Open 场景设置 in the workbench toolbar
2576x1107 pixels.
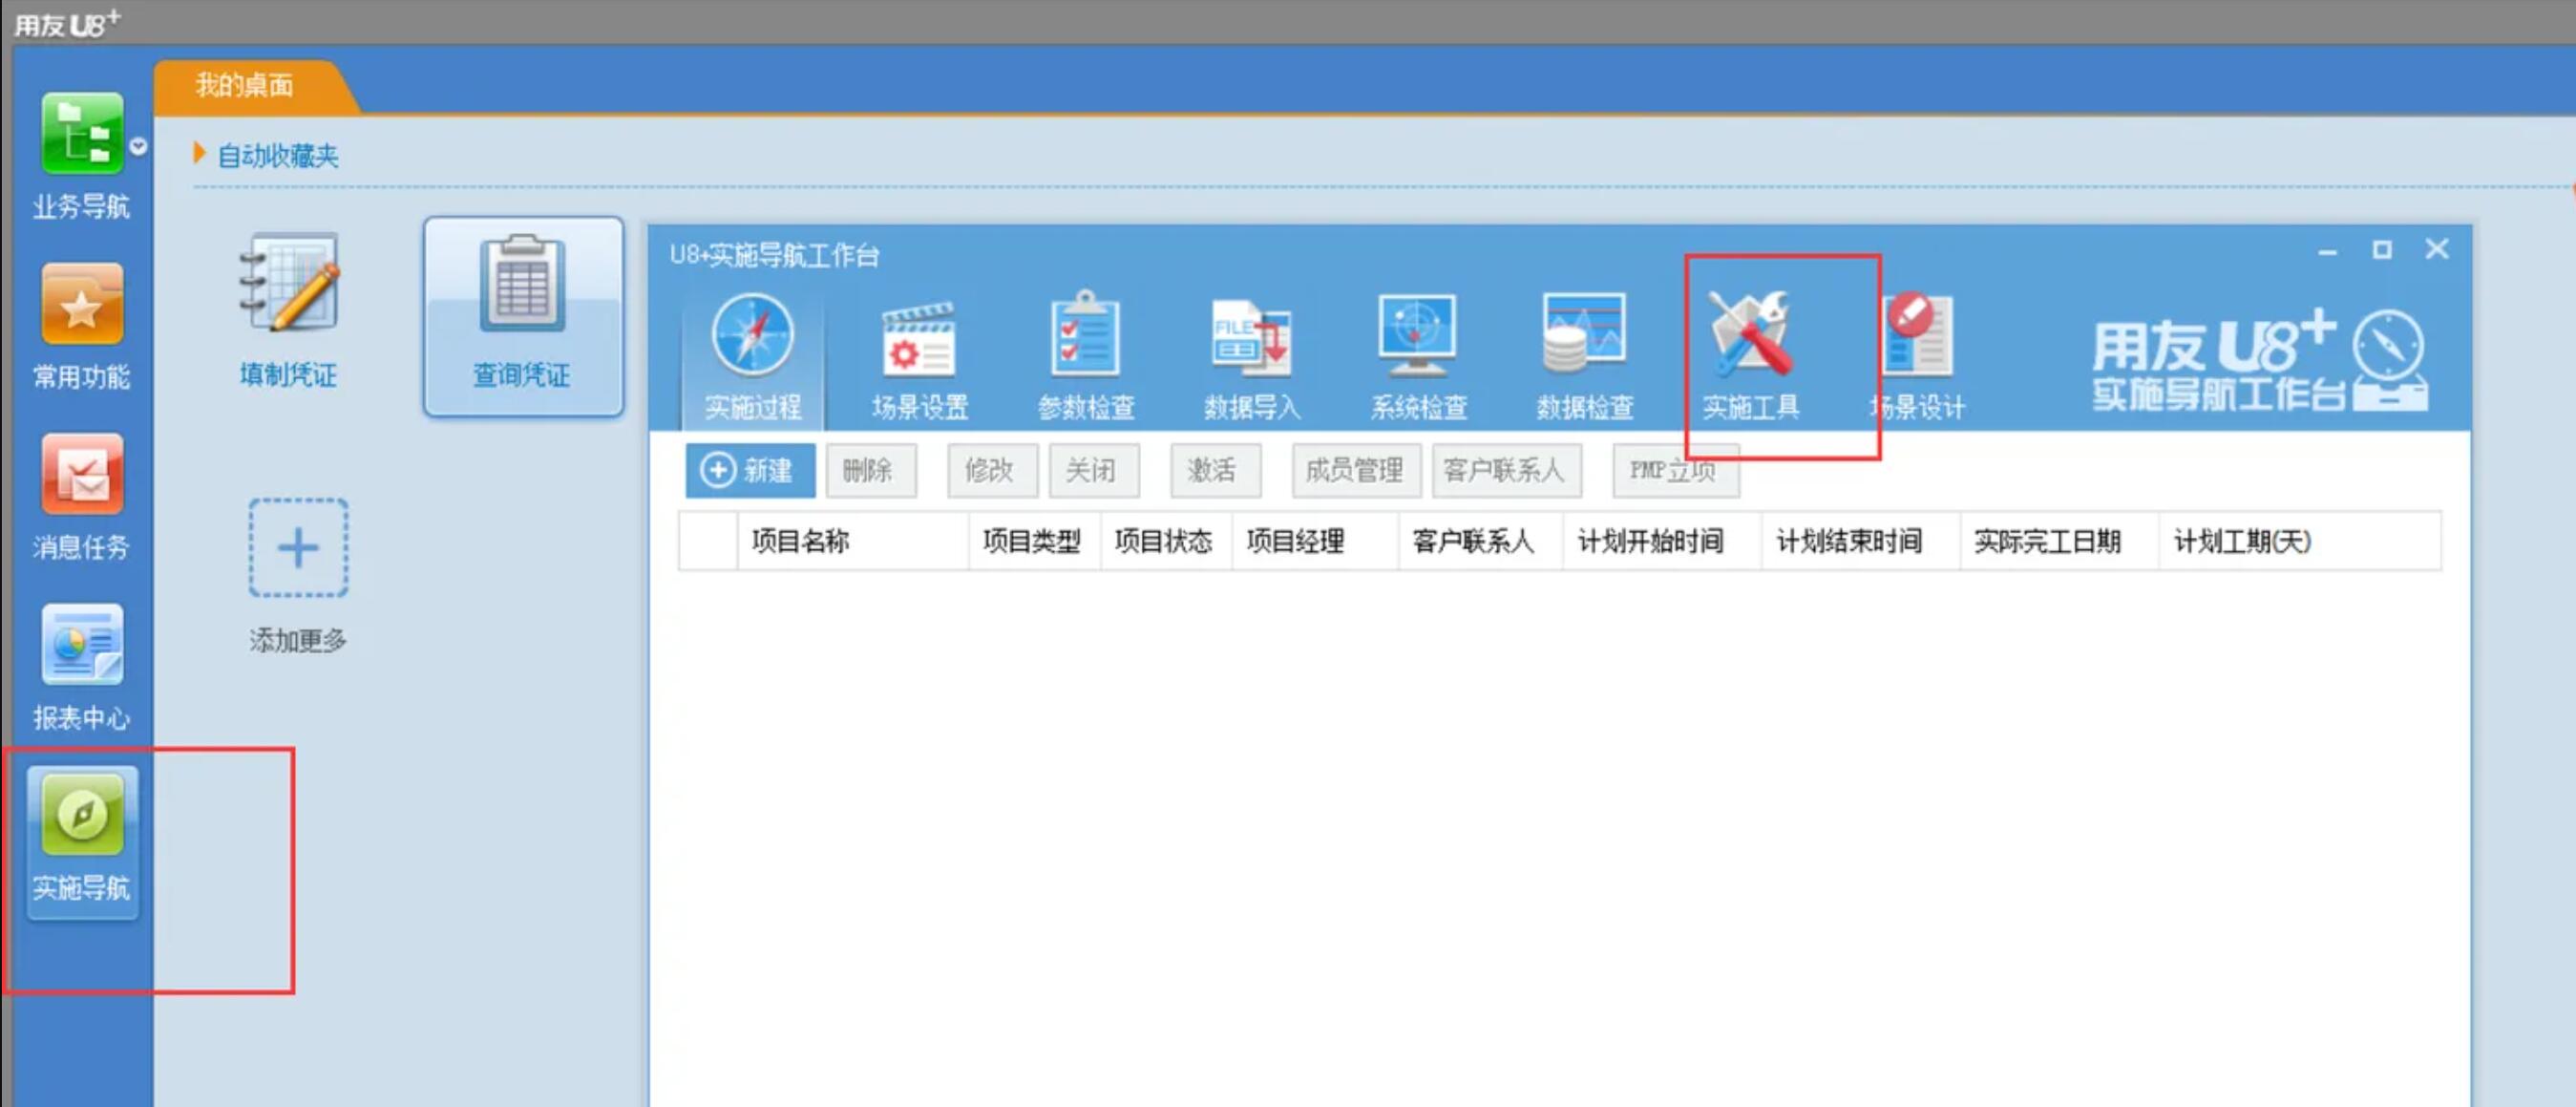click(x=920, y=358)
